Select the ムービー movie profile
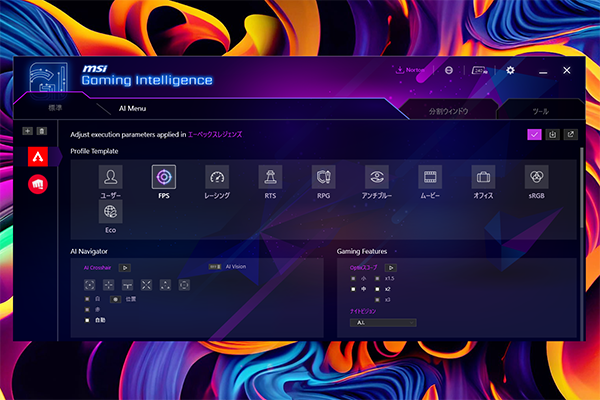This screenshot has width=600, height=400. click(430, 178)
